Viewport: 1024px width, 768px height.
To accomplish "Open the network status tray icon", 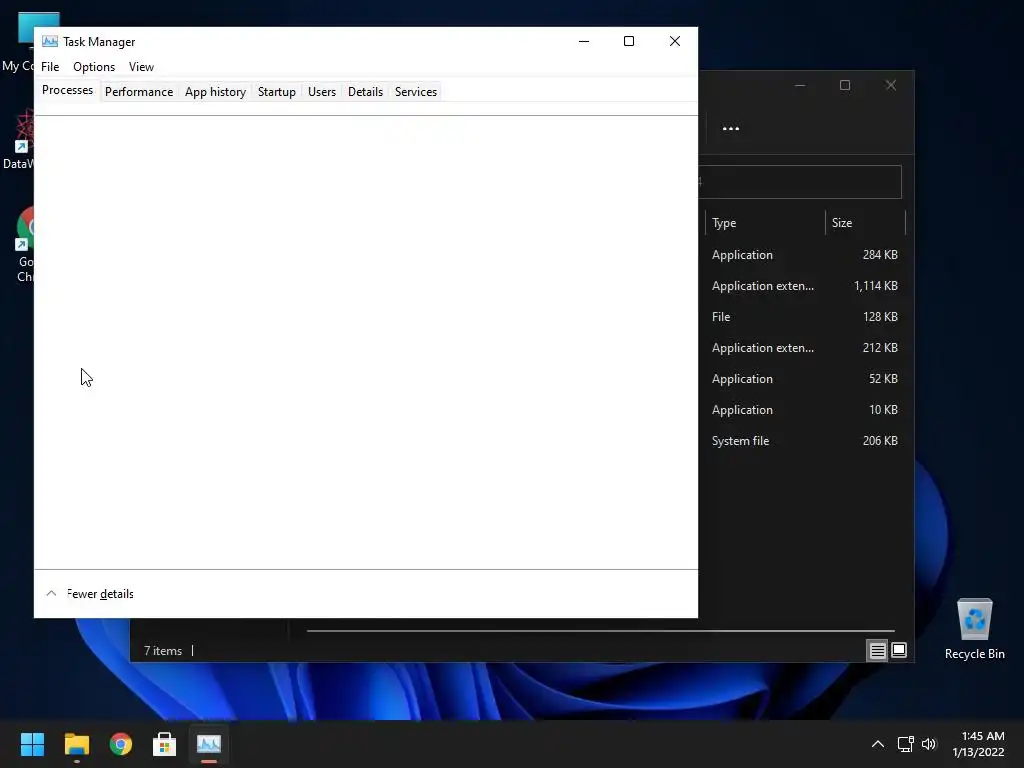I will tap(905, 744).
